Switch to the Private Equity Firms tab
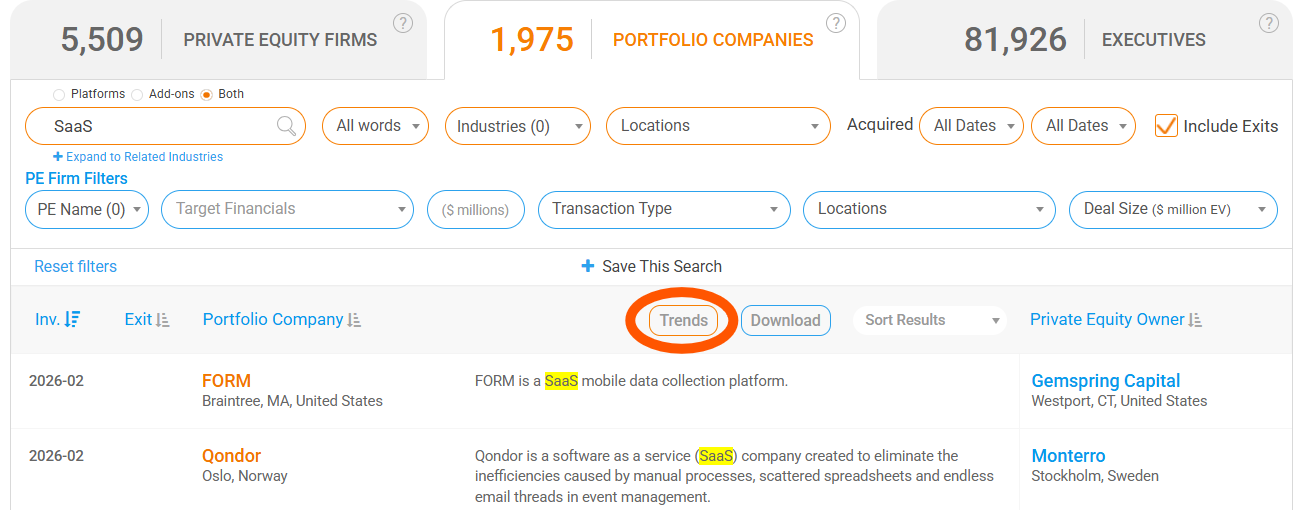 (220, 40)
